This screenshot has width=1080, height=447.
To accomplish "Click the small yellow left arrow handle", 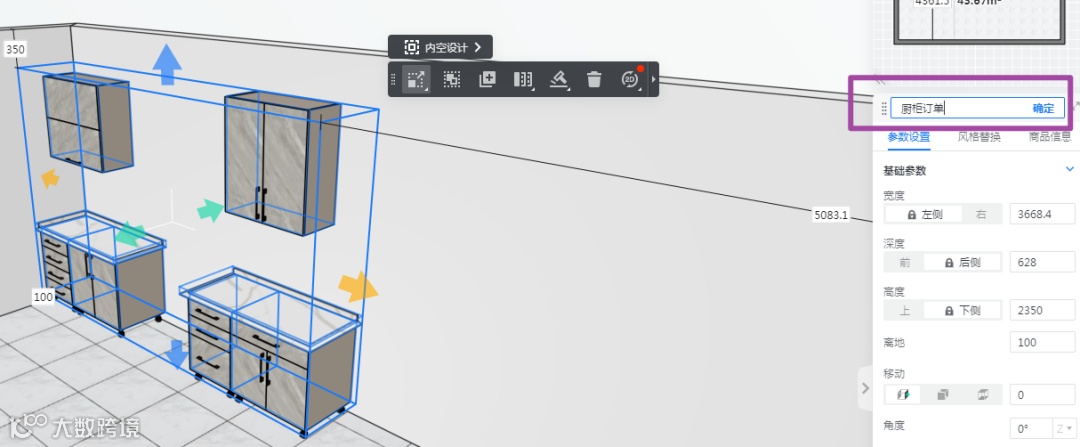I will coord(50,179).
